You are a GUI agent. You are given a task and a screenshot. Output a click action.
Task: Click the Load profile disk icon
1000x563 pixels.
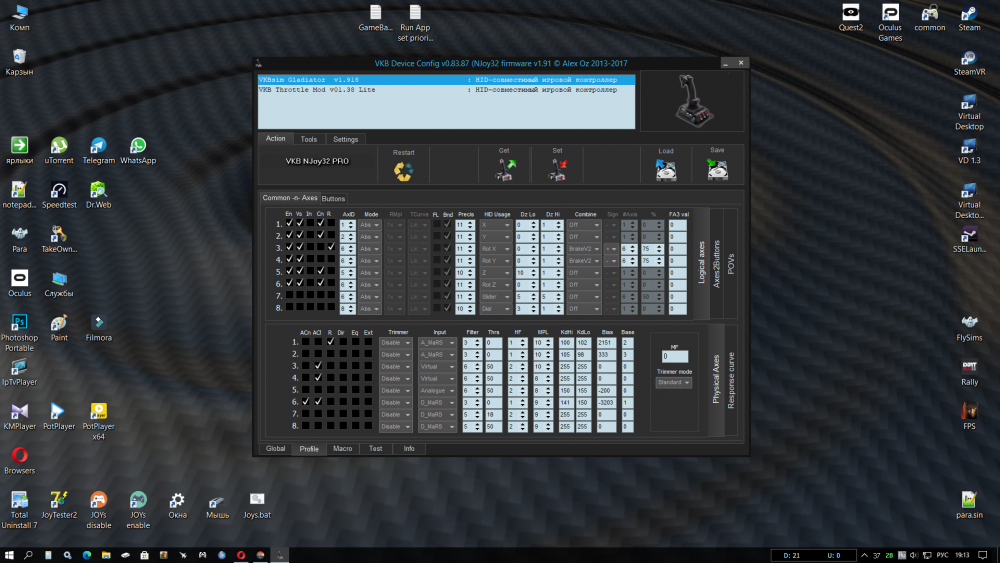tap(666, 170)
